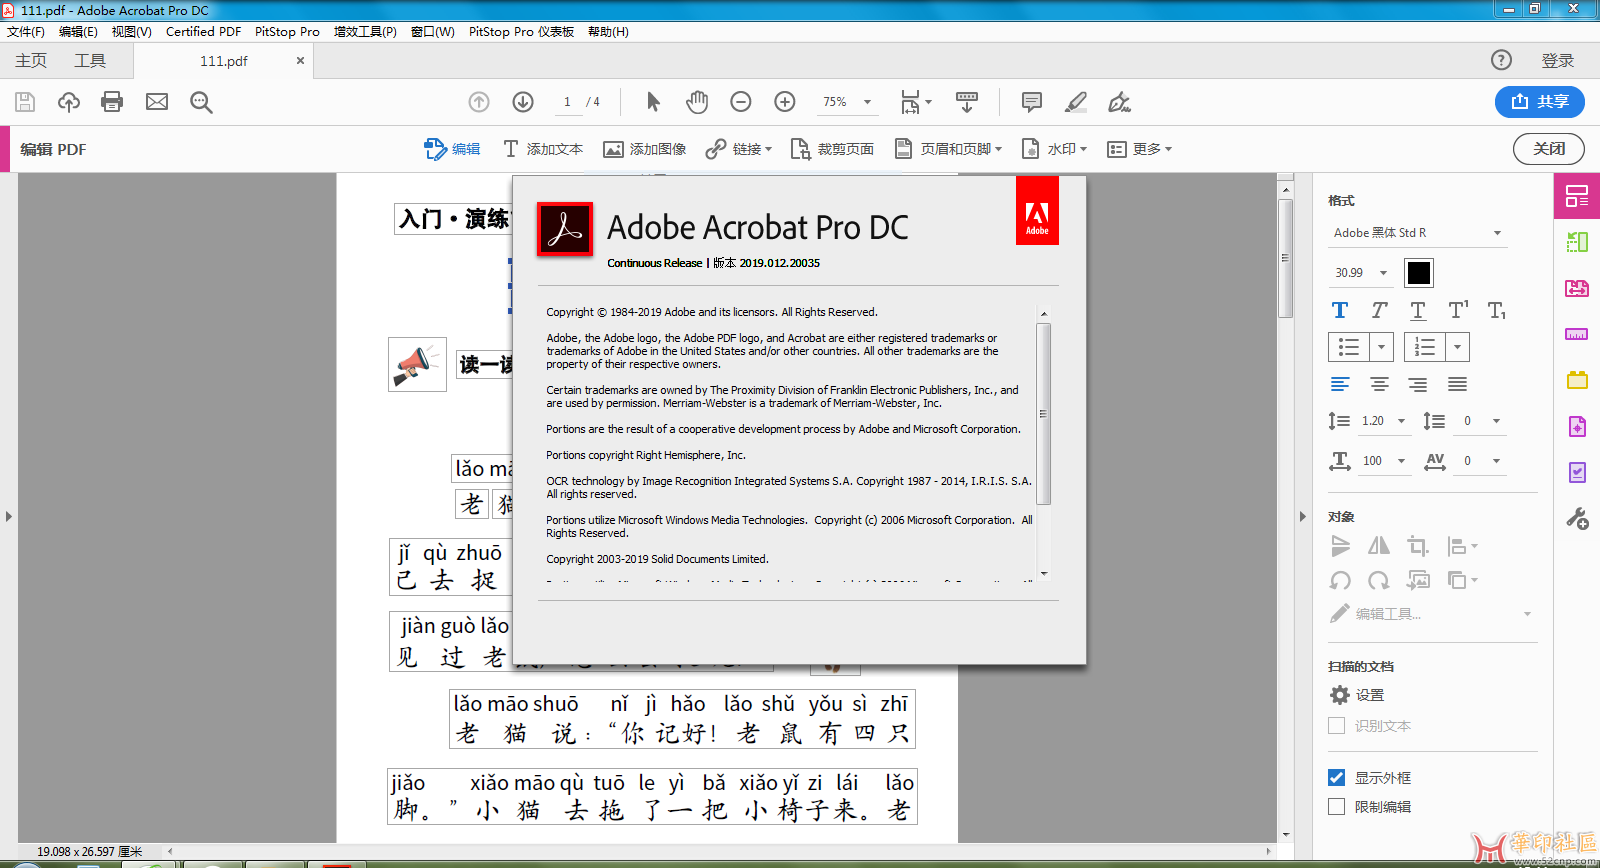Click the Print icon
The image size is (1600, 868).
(112, 102)
